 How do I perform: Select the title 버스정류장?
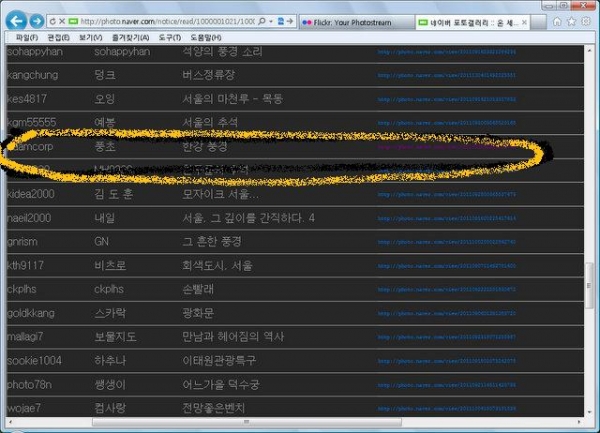208,75
